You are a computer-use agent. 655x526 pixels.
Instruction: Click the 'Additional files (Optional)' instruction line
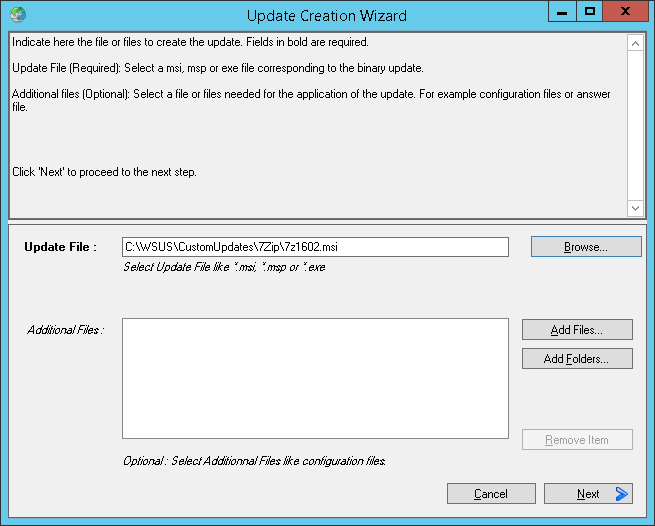[311, 100]
